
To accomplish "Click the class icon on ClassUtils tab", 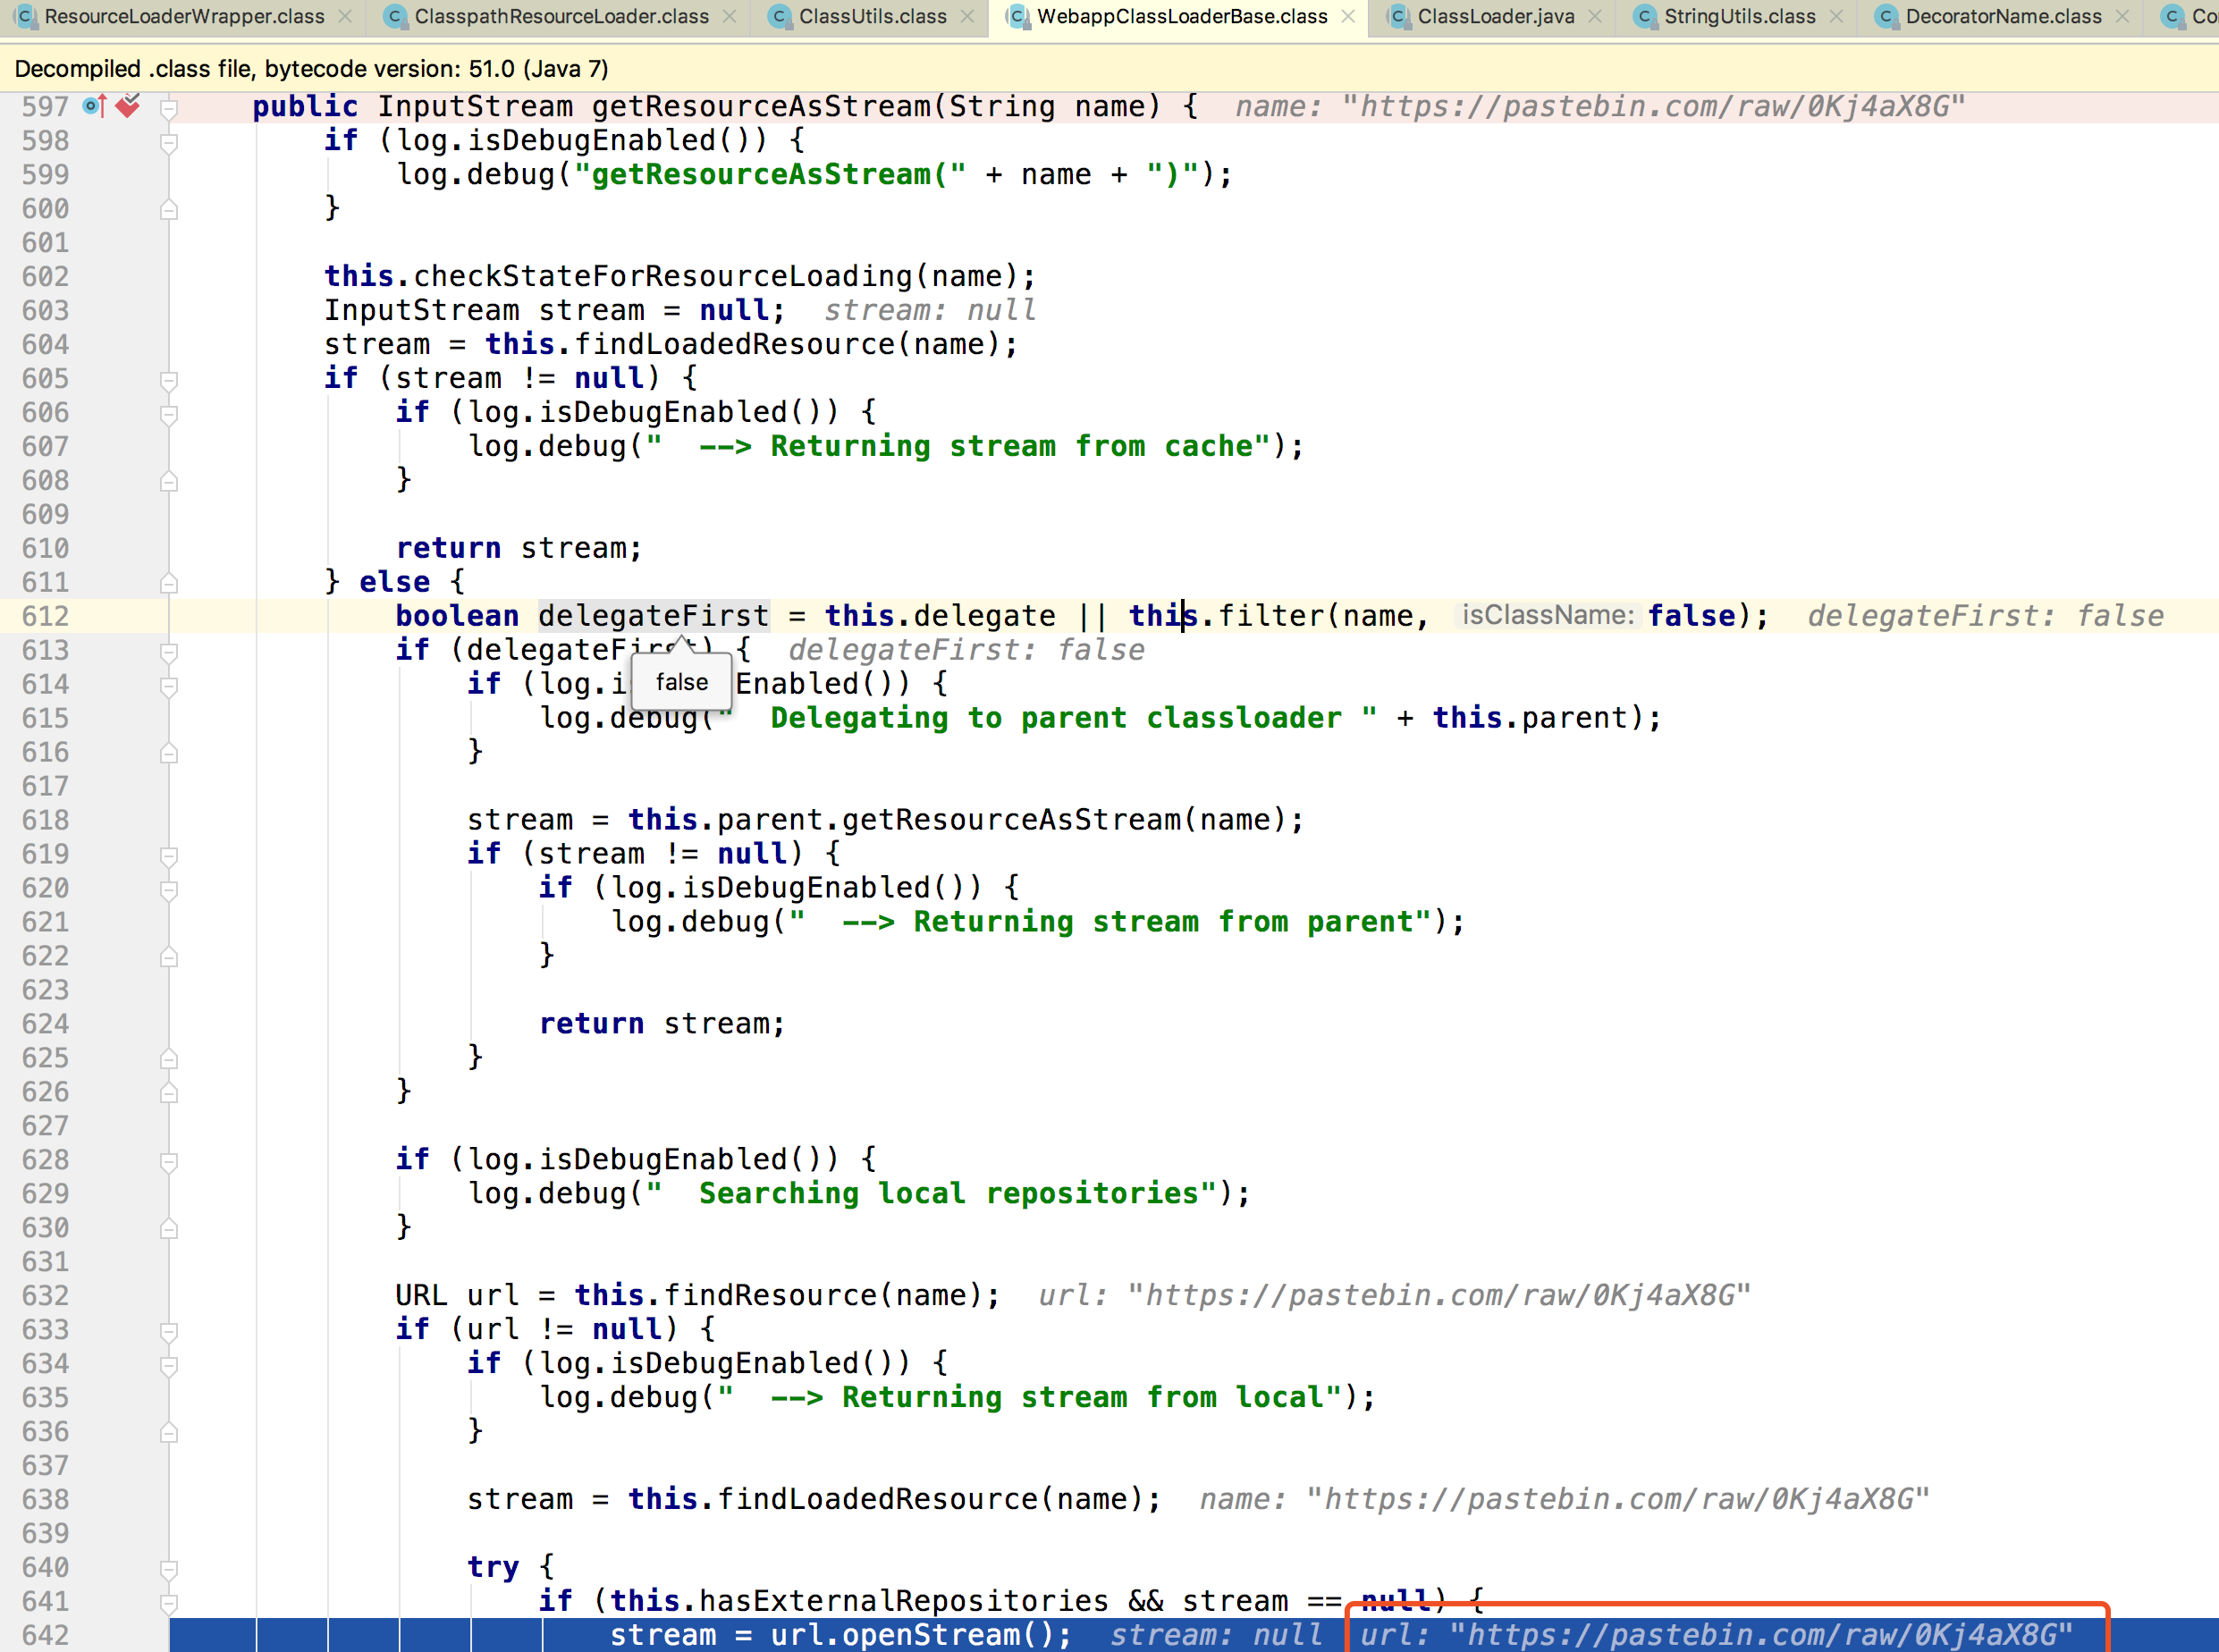I will pyautogui.click(x=779, y=17).
